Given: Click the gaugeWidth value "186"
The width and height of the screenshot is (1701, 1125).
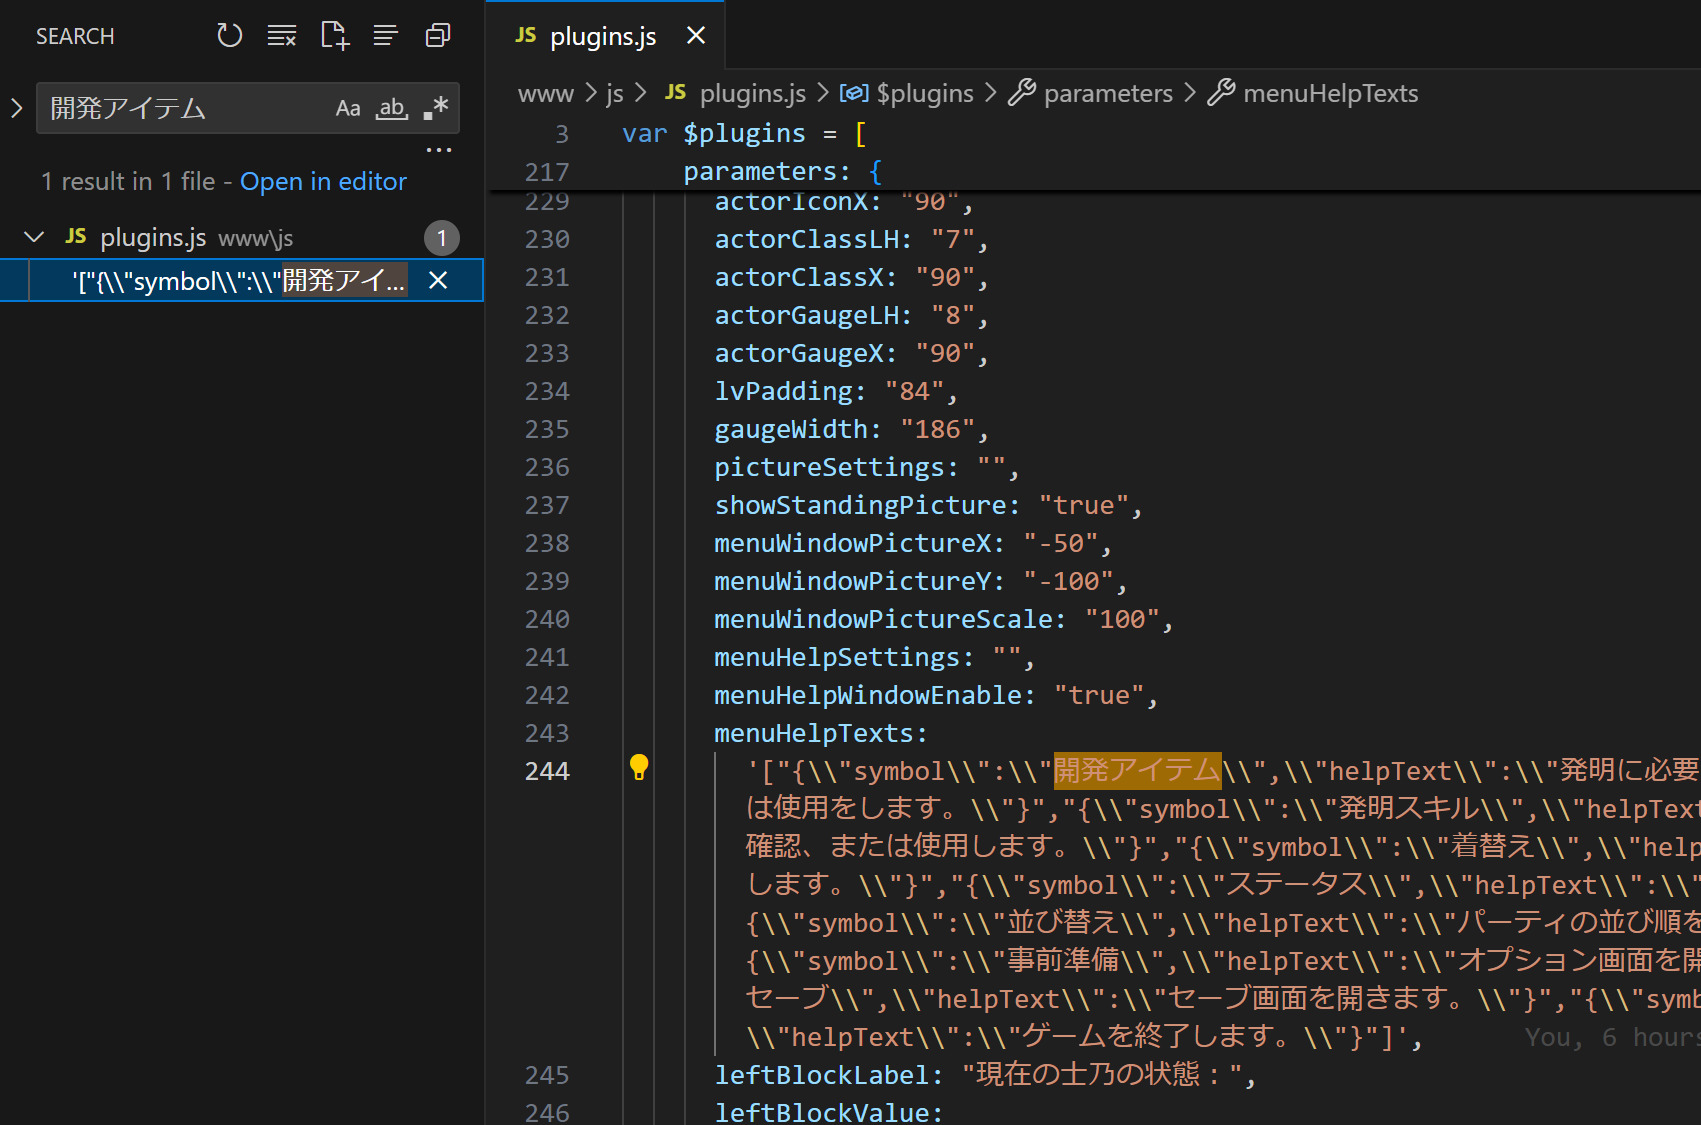Looking at the screenshot, I should (937, 429).
